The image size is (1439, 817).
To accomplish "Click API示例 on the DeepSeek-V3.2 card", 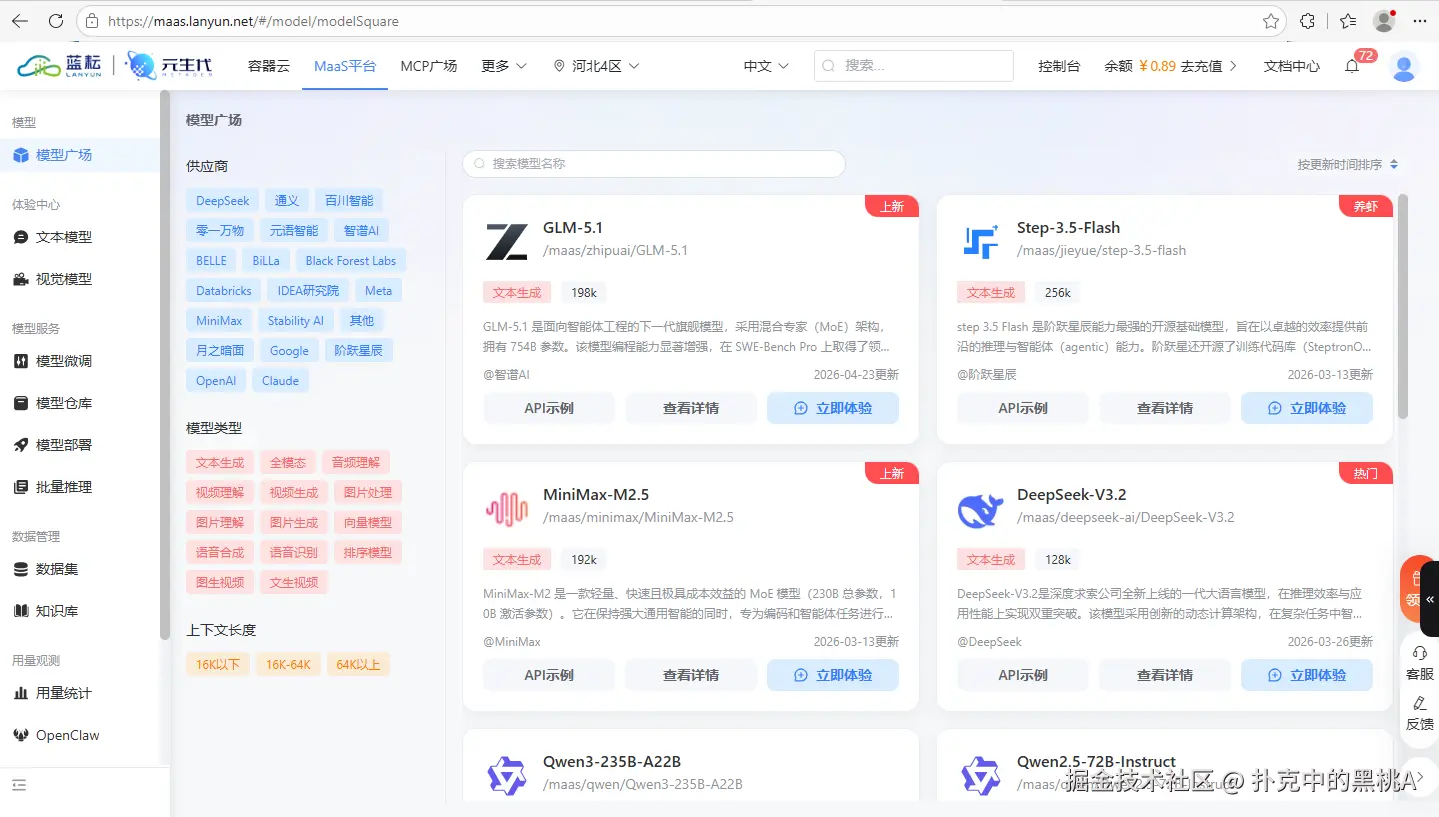I will pos(1023,675).
